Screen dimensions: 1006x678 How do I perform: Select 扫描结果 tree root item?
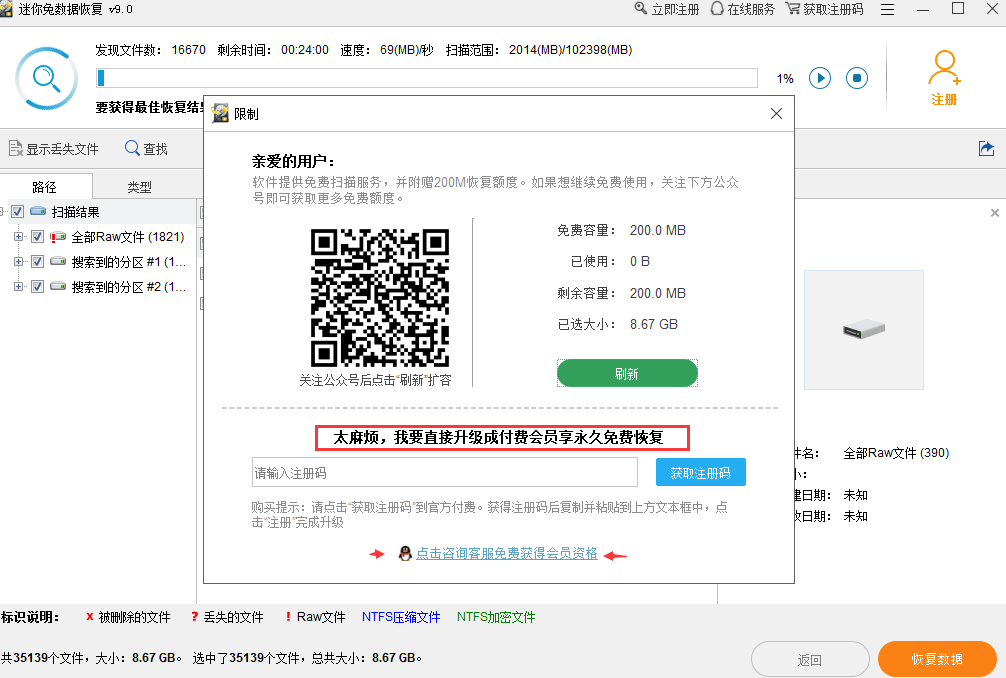[76, 212]
